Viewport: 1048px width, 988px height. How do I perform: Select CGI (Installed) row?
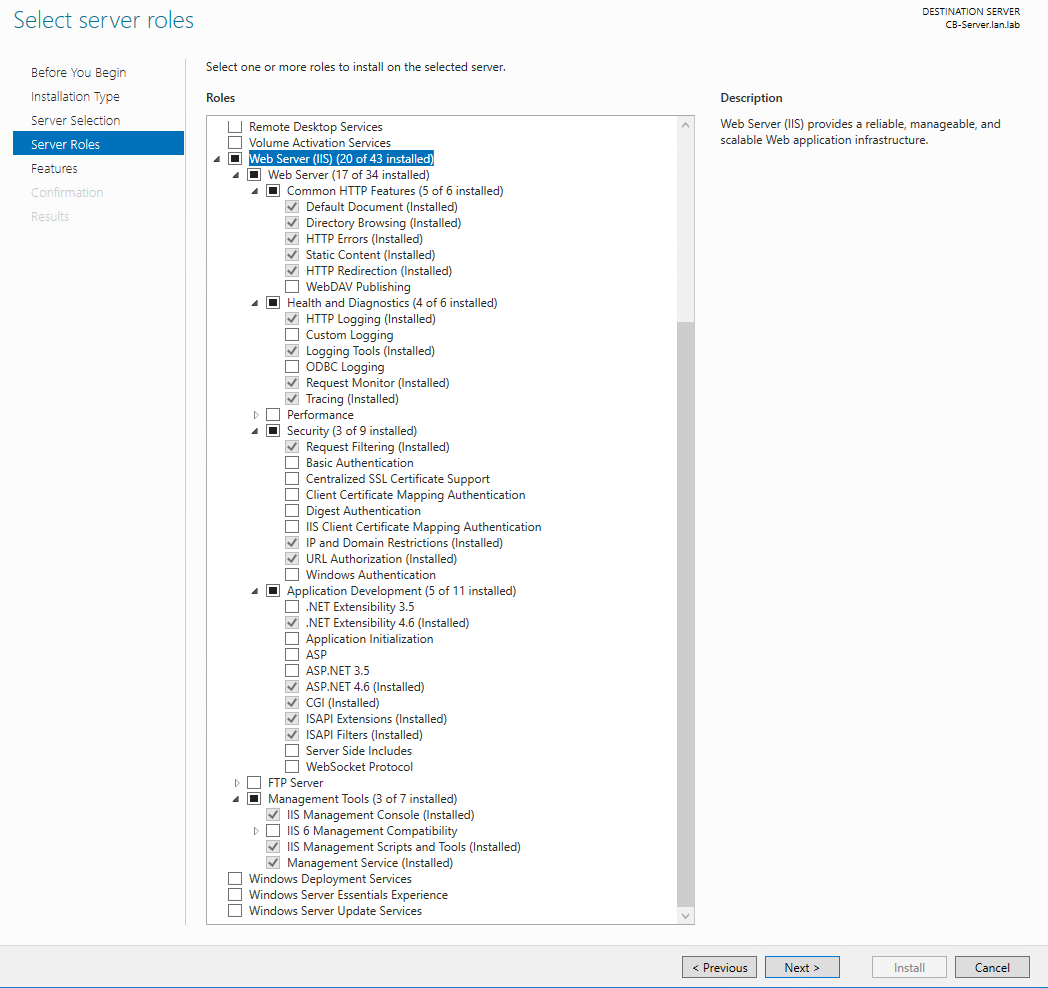(x=342, y=703)
